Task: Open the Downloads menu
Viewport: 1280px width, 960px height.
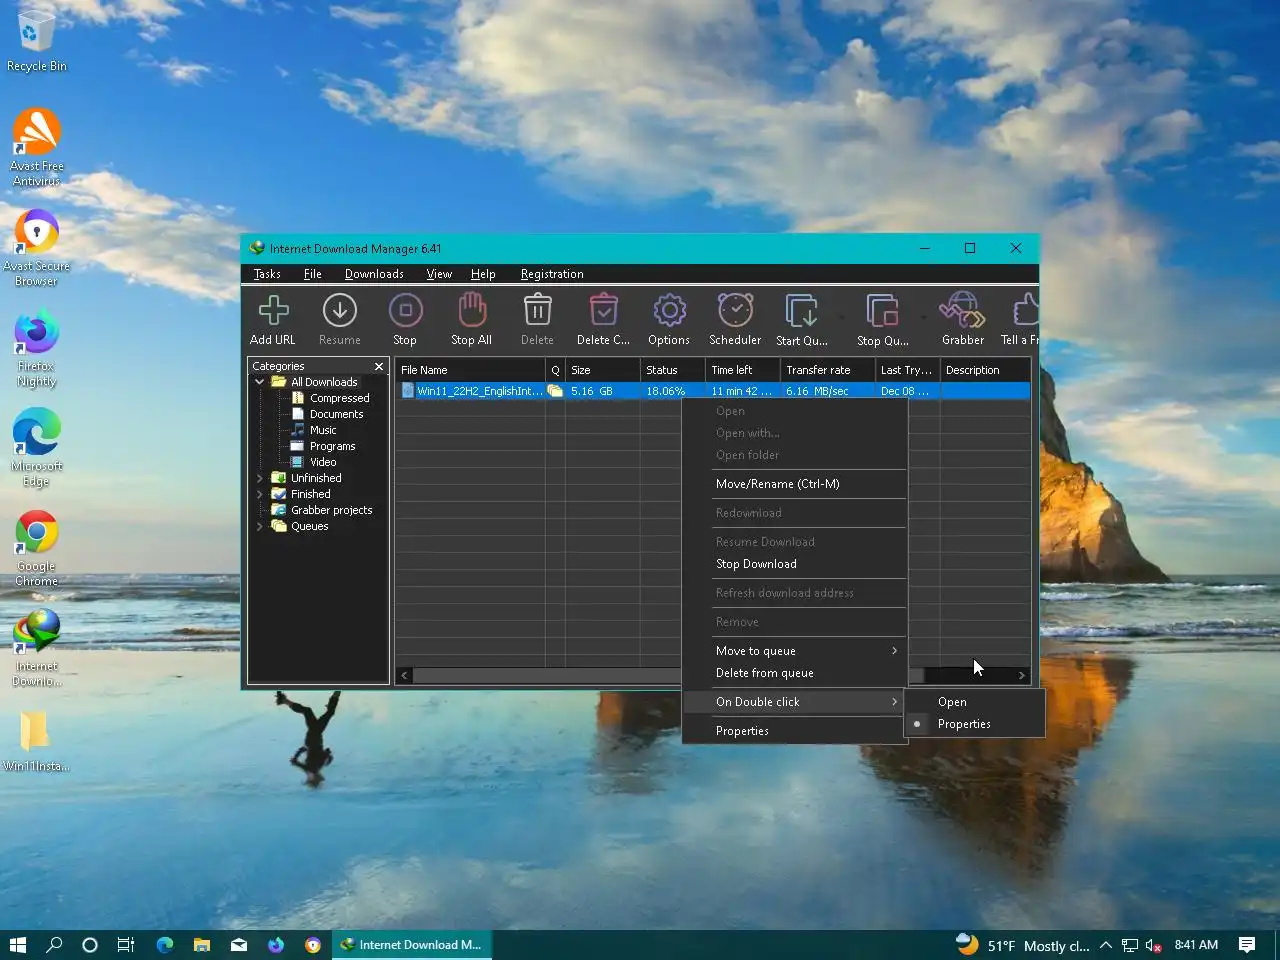Action: [x=374, y=274]
